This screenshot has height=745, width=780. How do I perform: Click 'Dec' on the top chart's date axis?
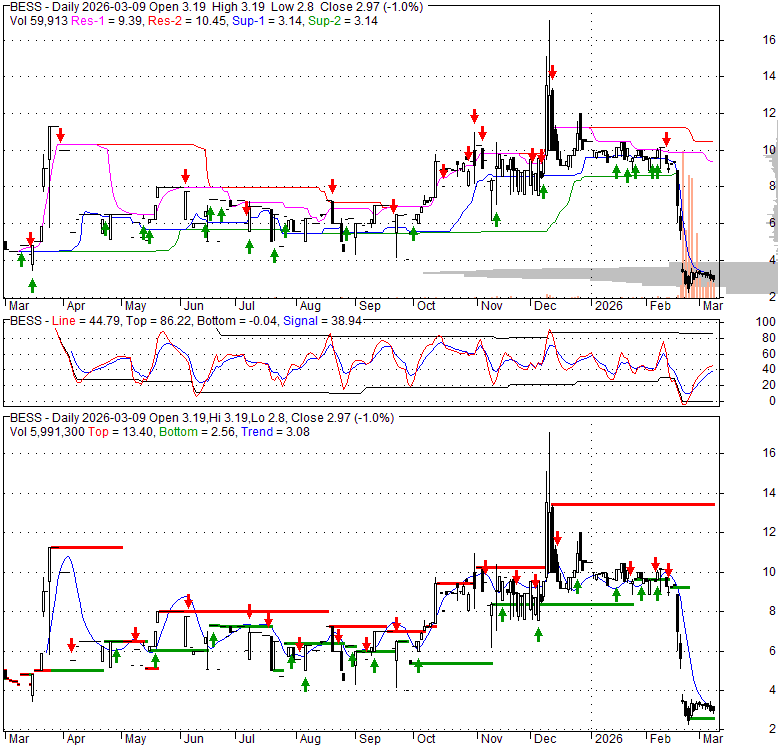click(545, 305)
